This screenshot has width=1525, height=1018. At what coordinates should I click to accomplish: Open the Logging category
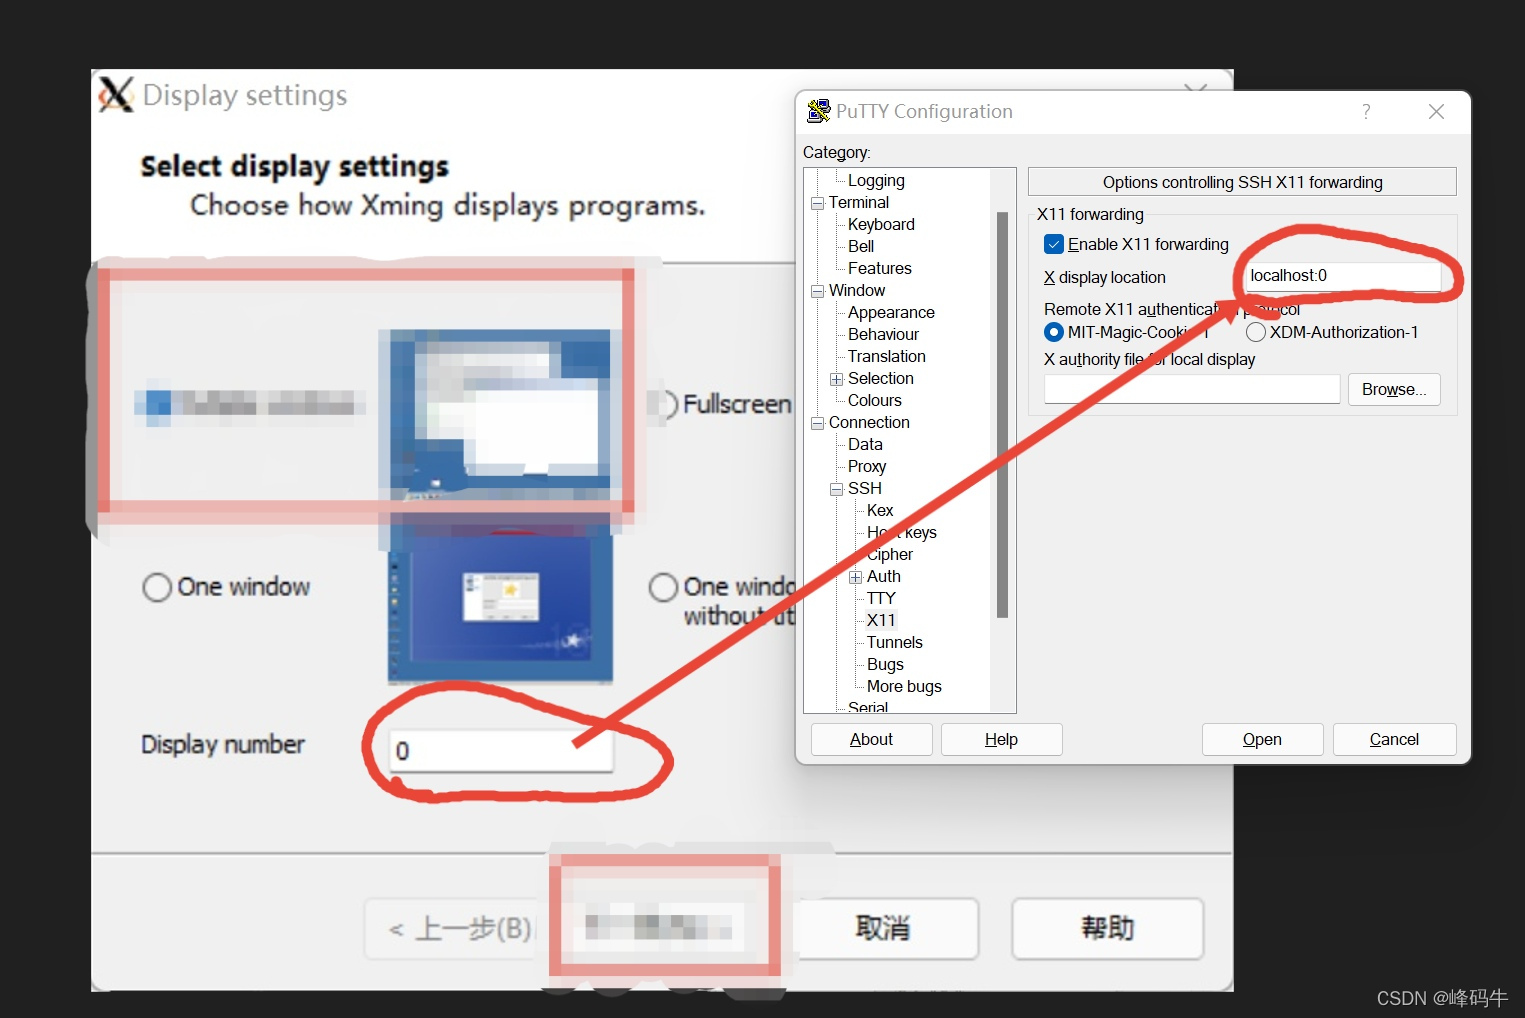(x=876, y=181)
